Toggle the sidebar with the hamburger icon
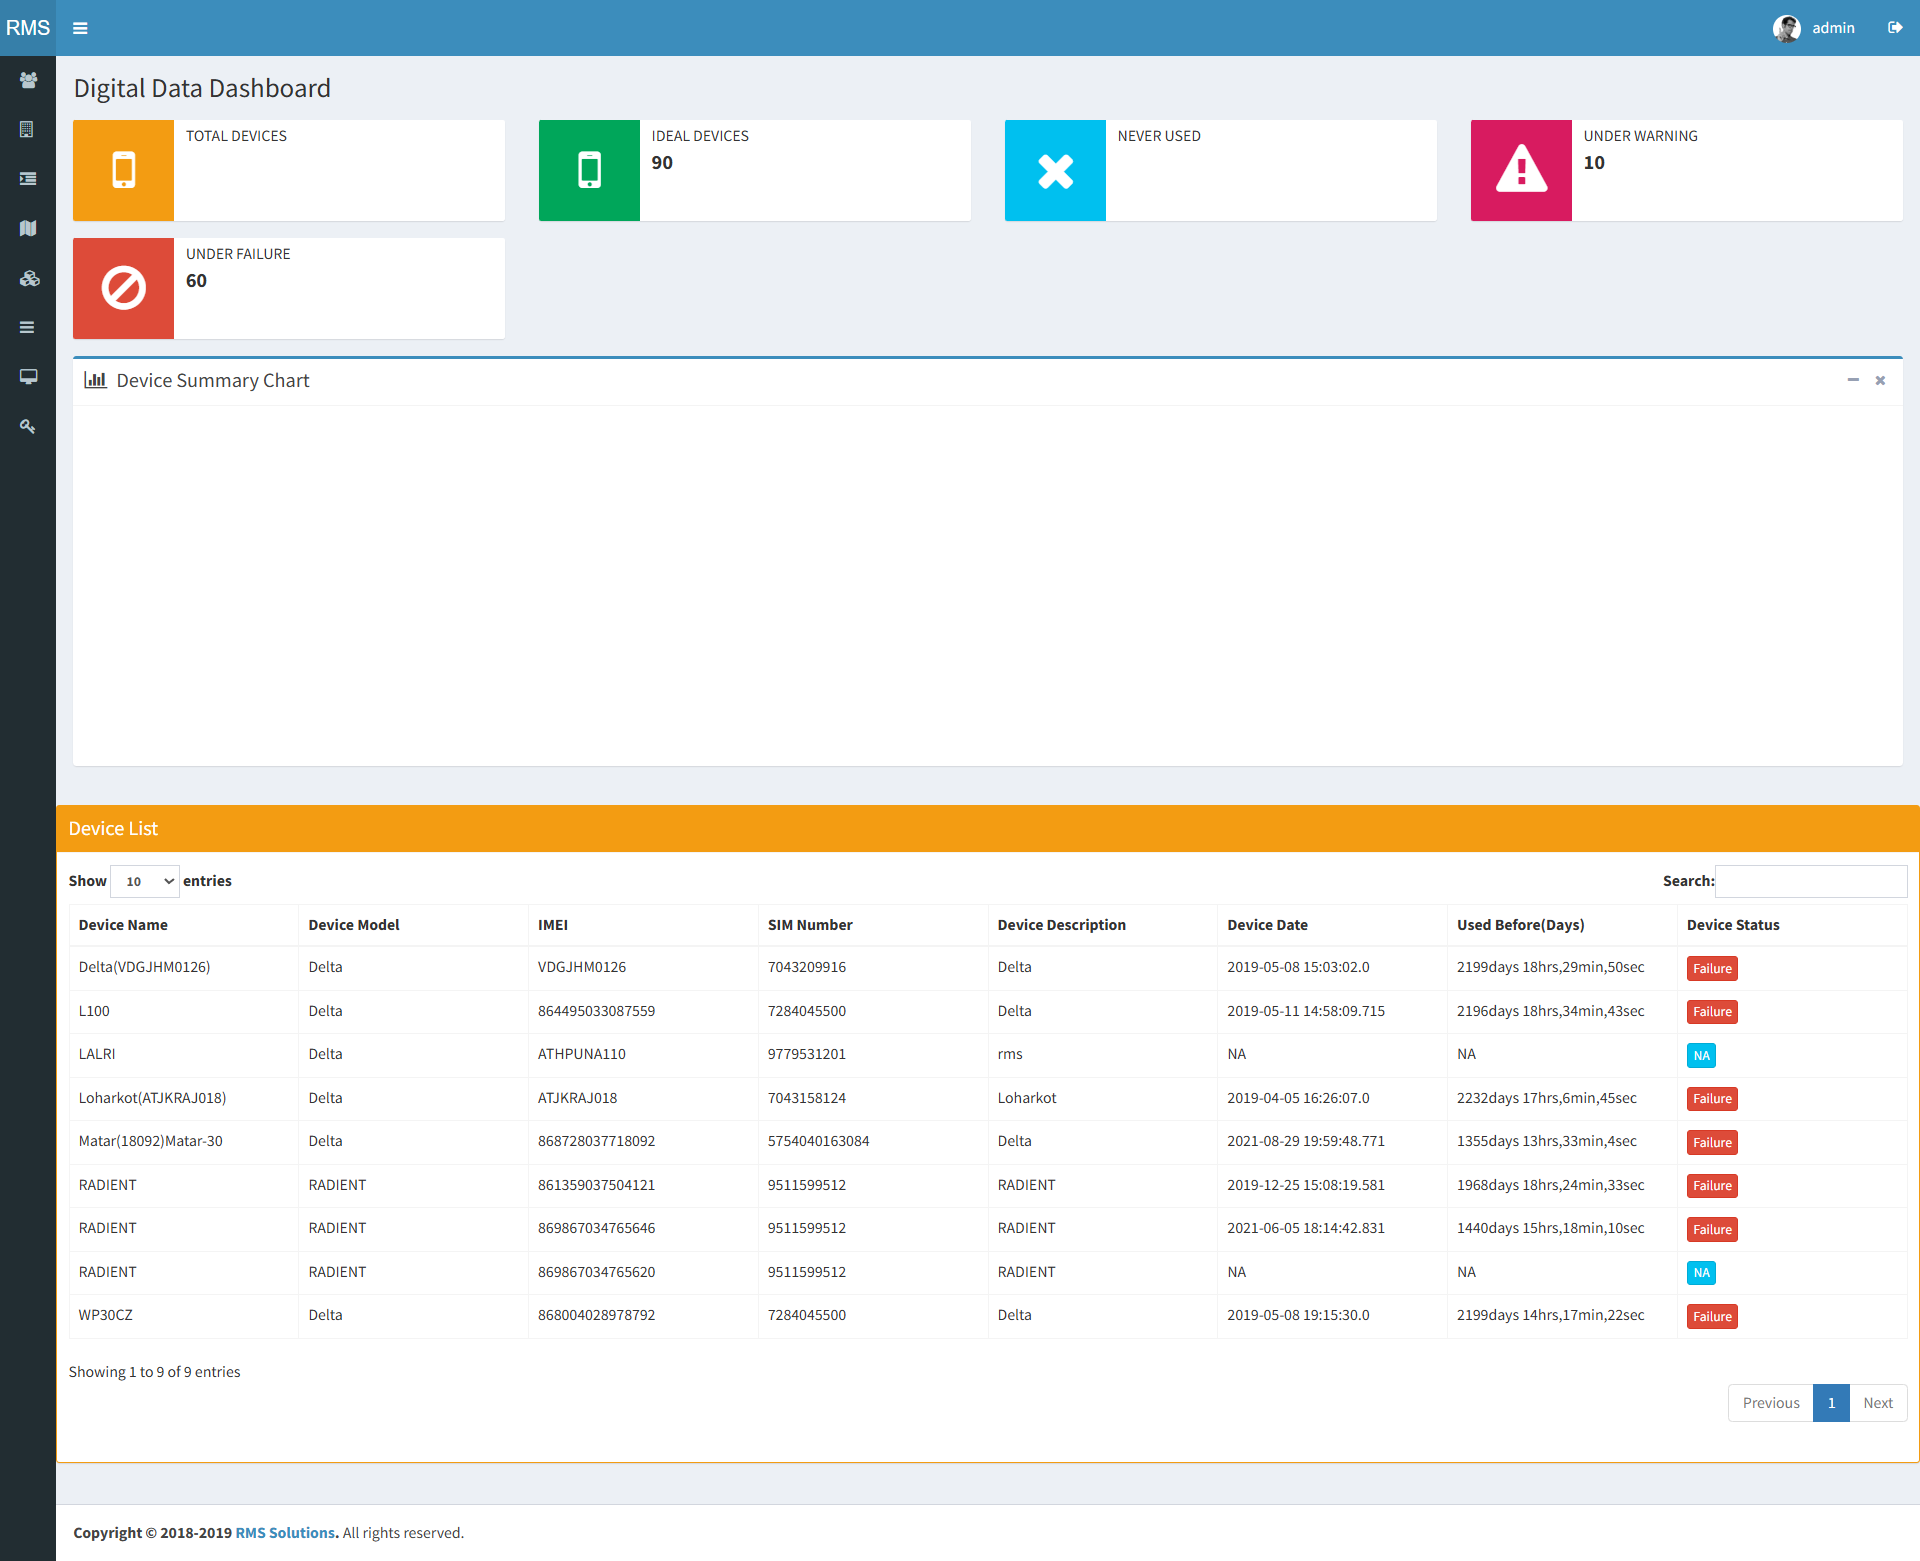This screenshot has width=1920, height=1561. (x=80, y=28)
